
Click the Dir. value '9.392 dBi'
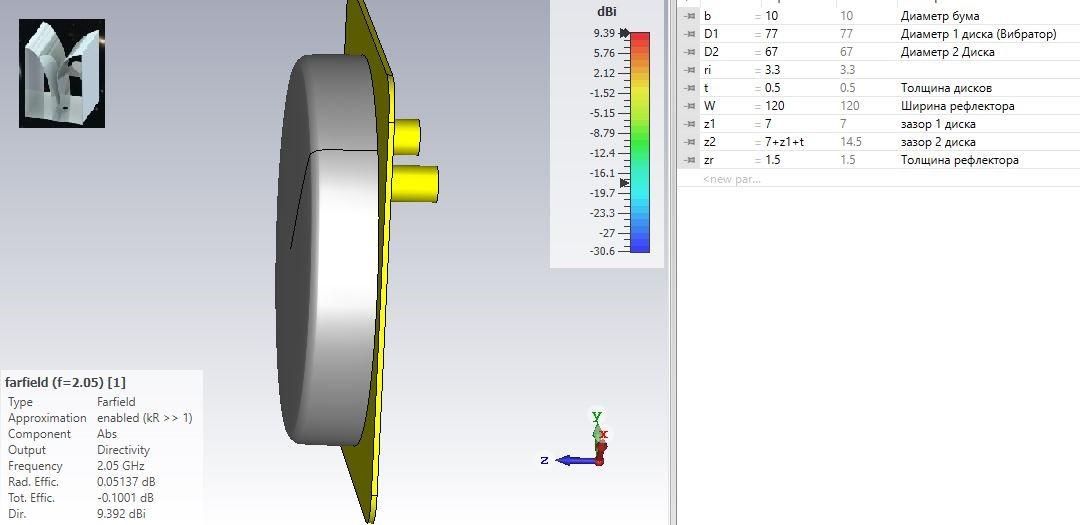pos(121,513)
